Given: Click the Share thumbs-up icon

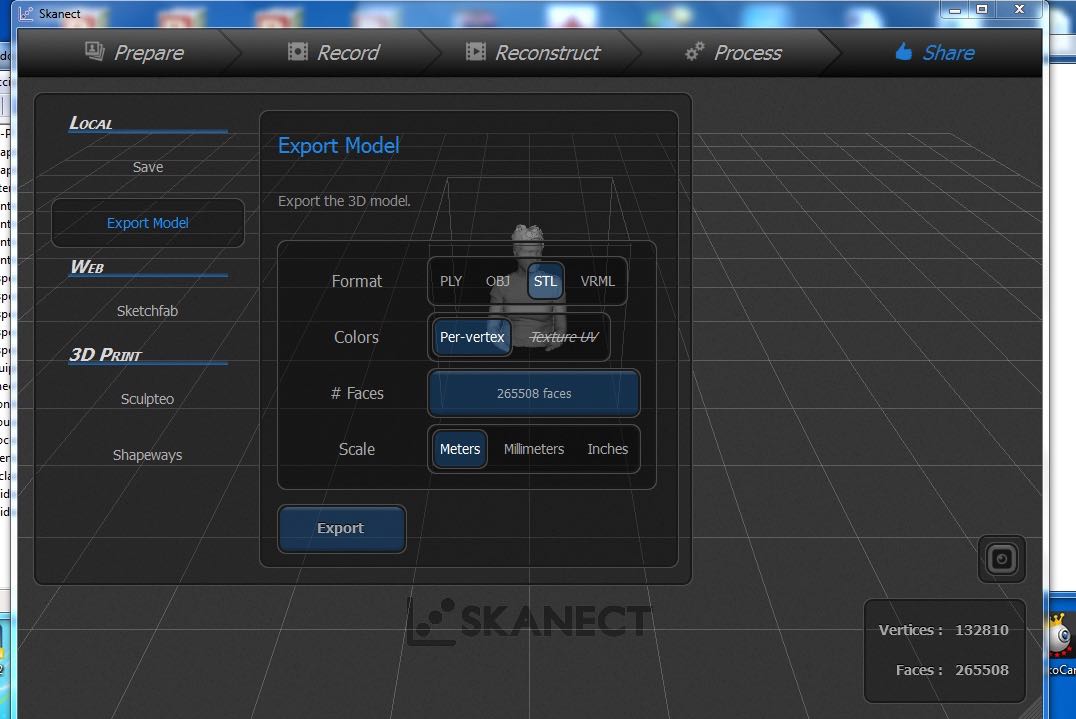Looking at the screenshot, I should [904, 51].
